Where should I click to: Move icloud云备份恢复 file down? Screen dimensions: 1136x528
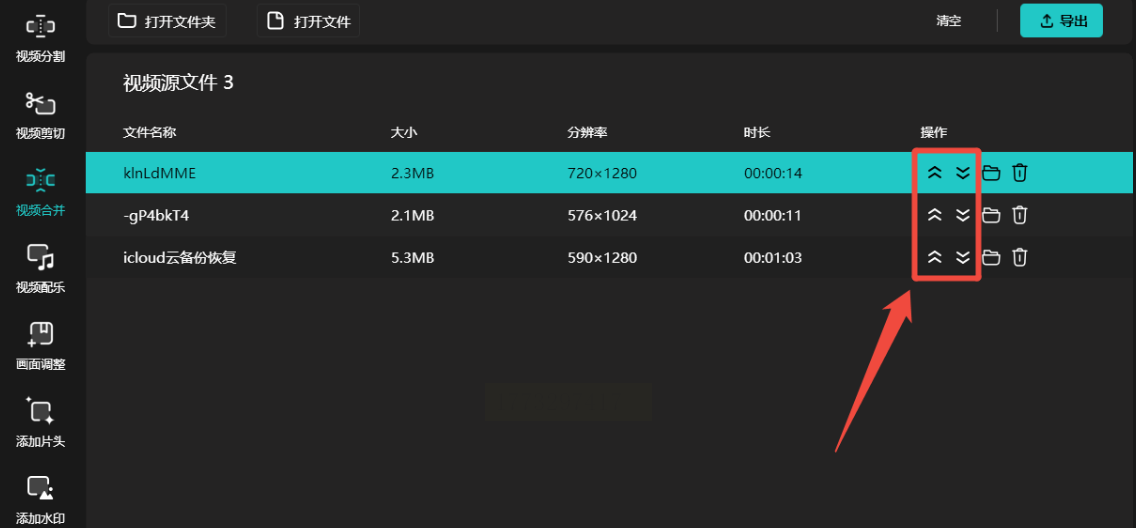point(962,258)
